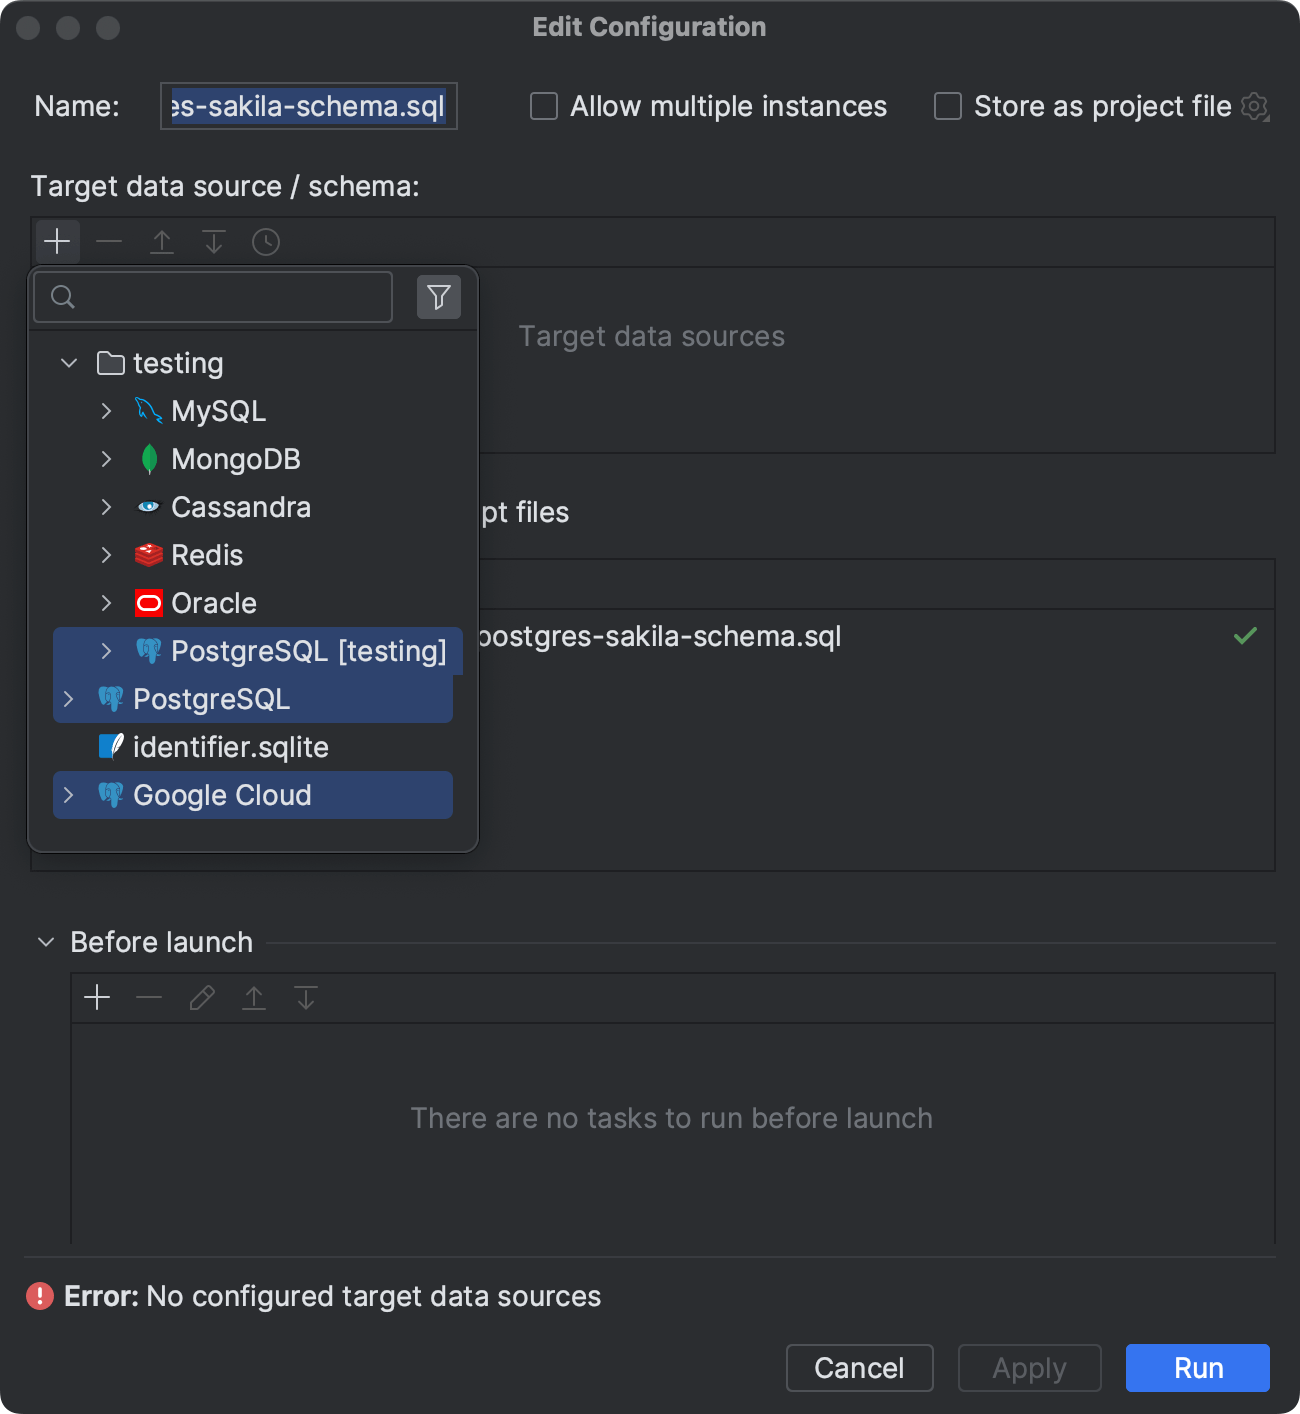1300x1414 pixels.
Task: Collapse the testing folder
Action: point(68,363)
